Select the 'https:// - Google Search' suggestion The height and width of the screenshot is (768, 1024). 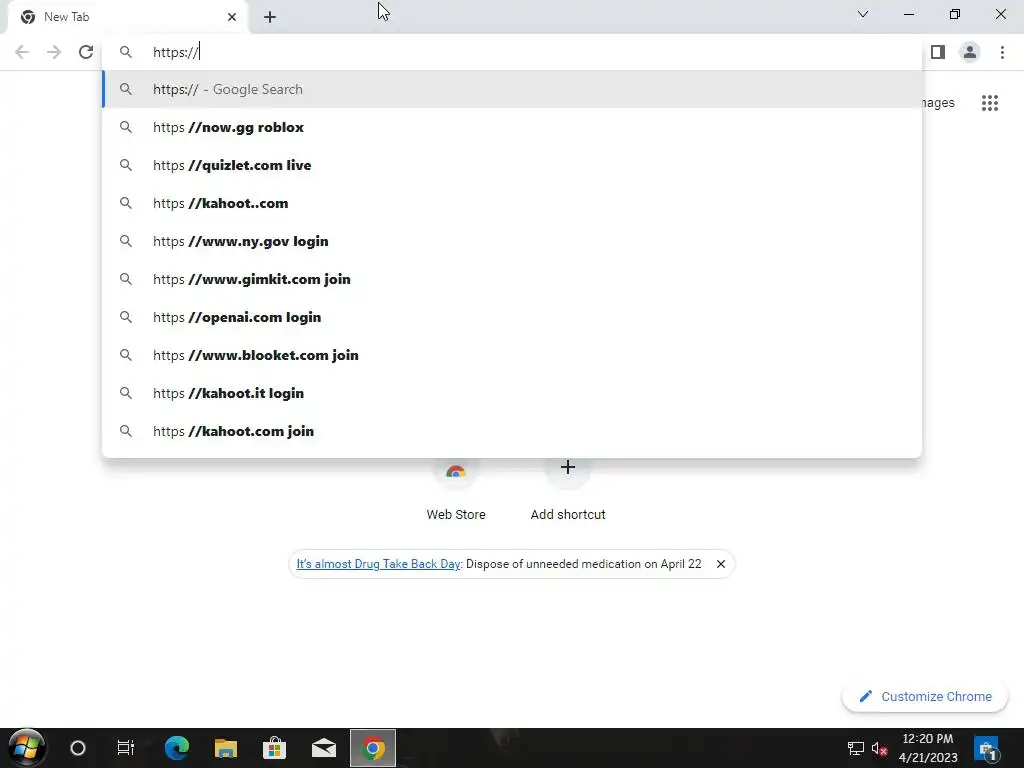coord(512,89)
